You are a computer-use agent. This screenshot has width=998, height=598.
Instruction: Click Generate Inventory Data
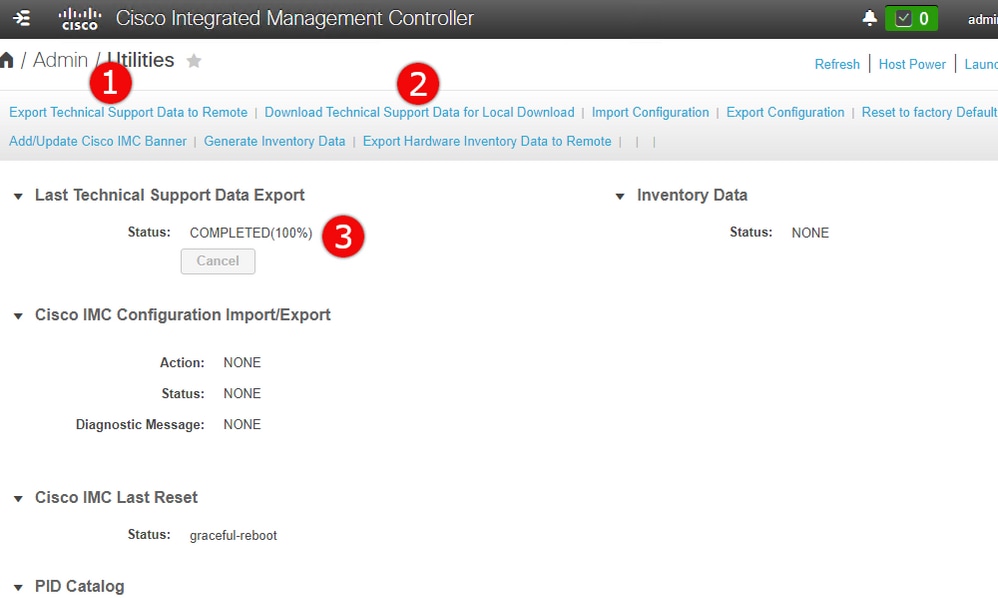(x=274, y=141)
